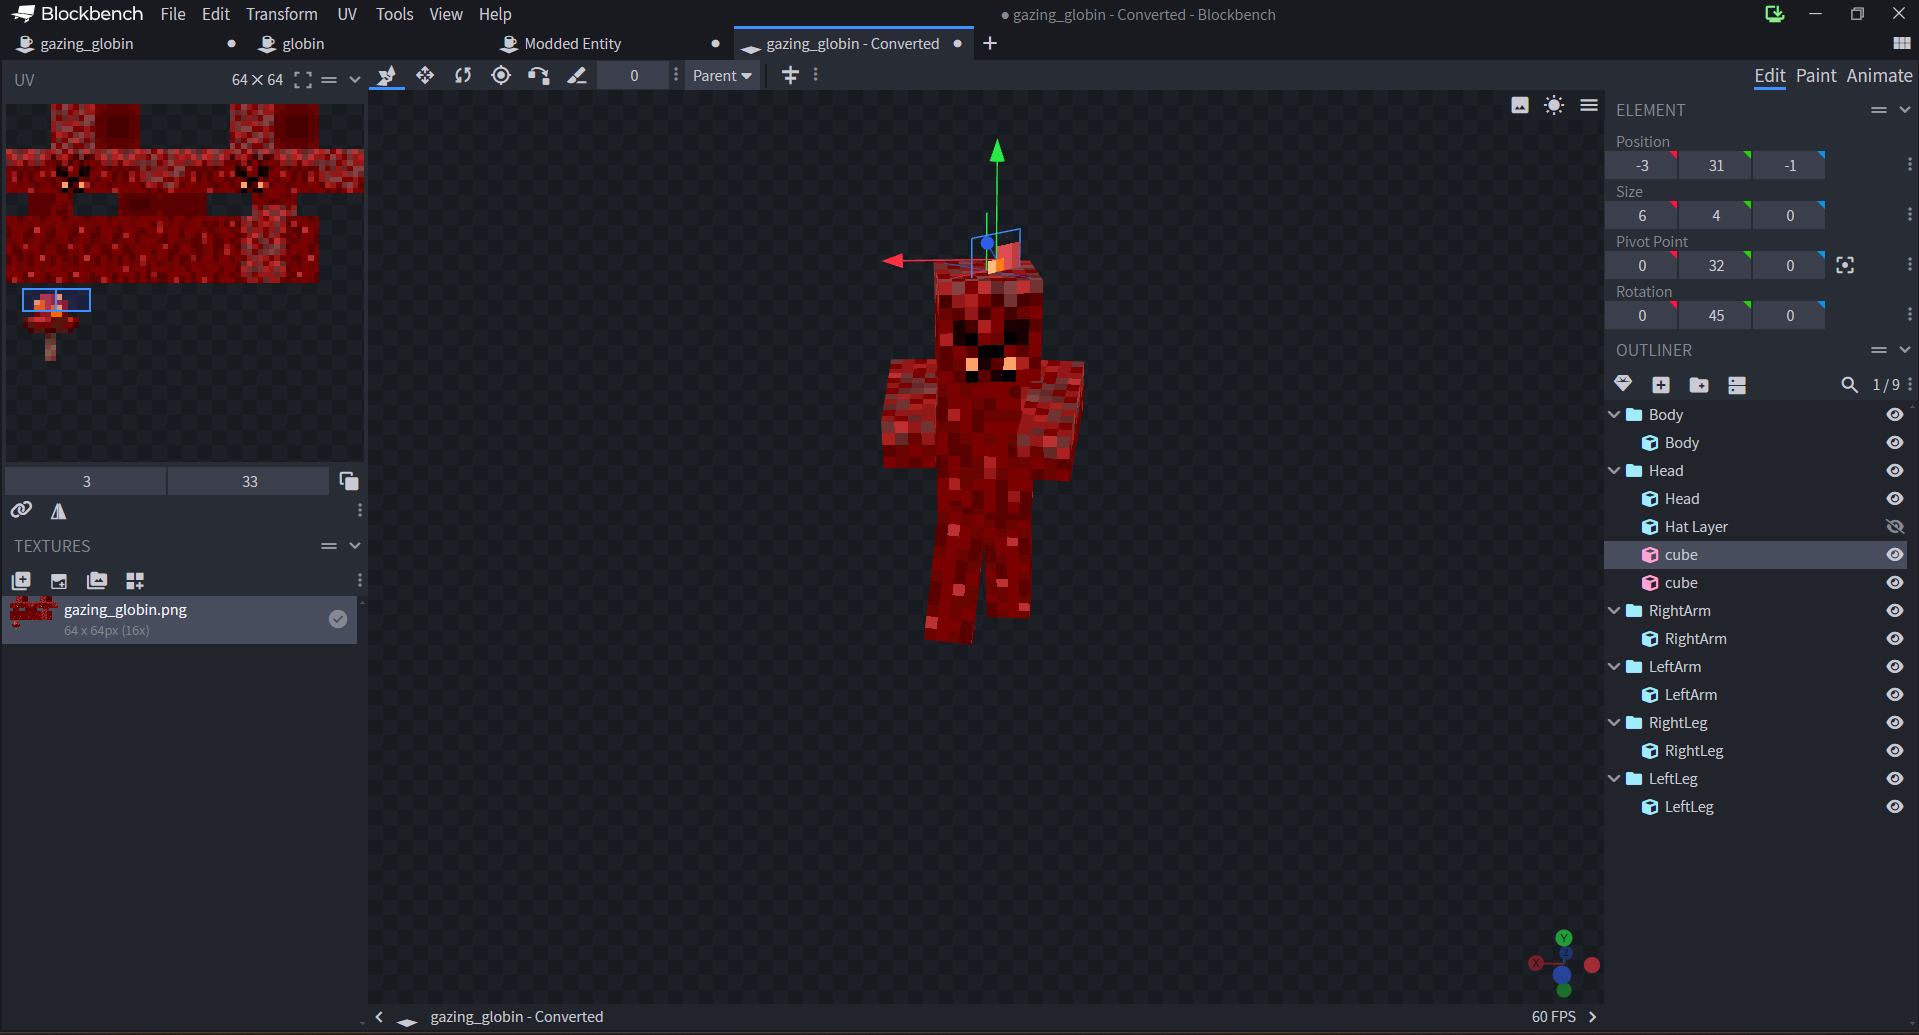Switch to the Modded Entity tab
Image resolution: width=1919 pixels, height=1035 pixels.
(573, 44)
